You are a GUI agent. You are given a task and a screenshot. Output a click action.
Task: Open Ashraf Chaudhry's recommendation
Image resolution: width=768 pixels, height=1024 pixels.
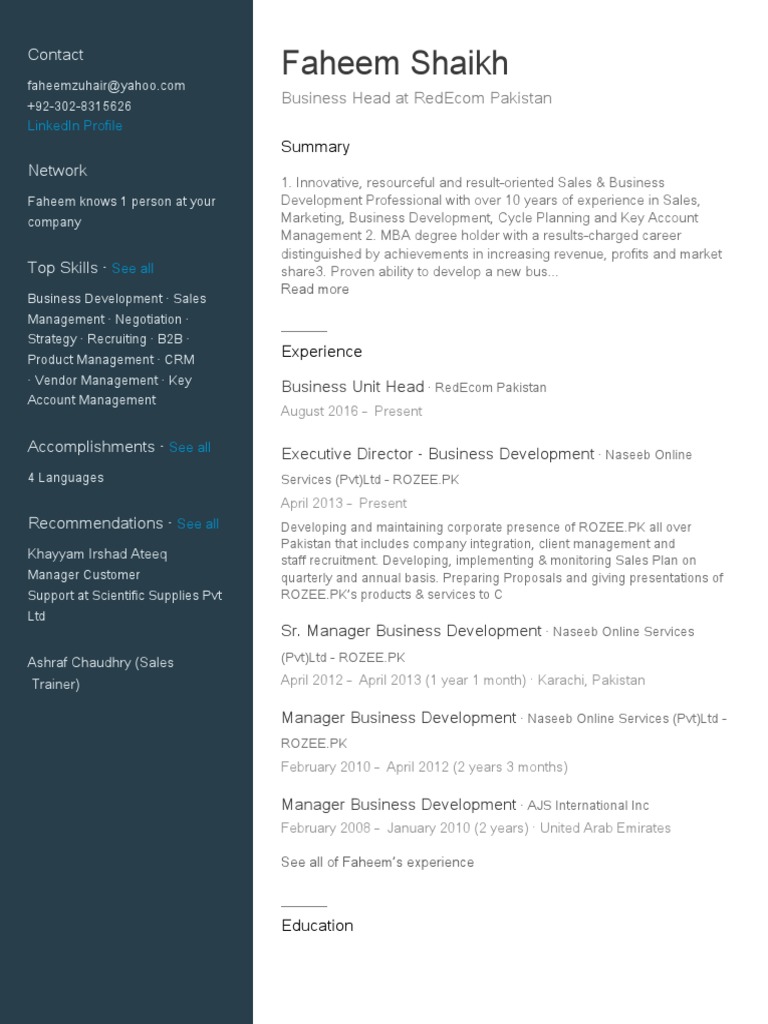[100, 663]
